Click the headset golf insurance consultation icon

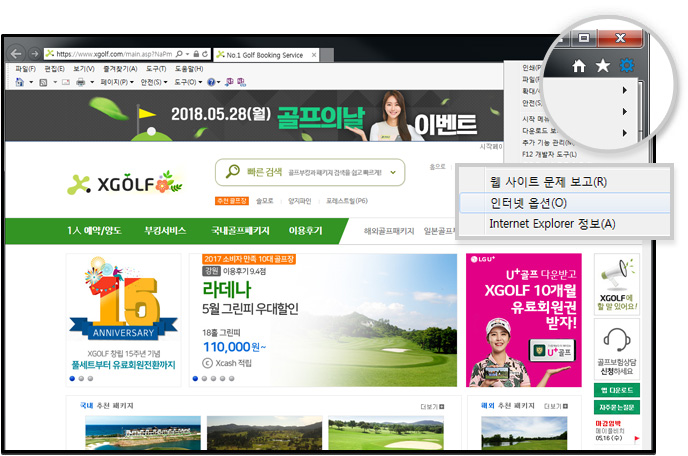[616, 339]
